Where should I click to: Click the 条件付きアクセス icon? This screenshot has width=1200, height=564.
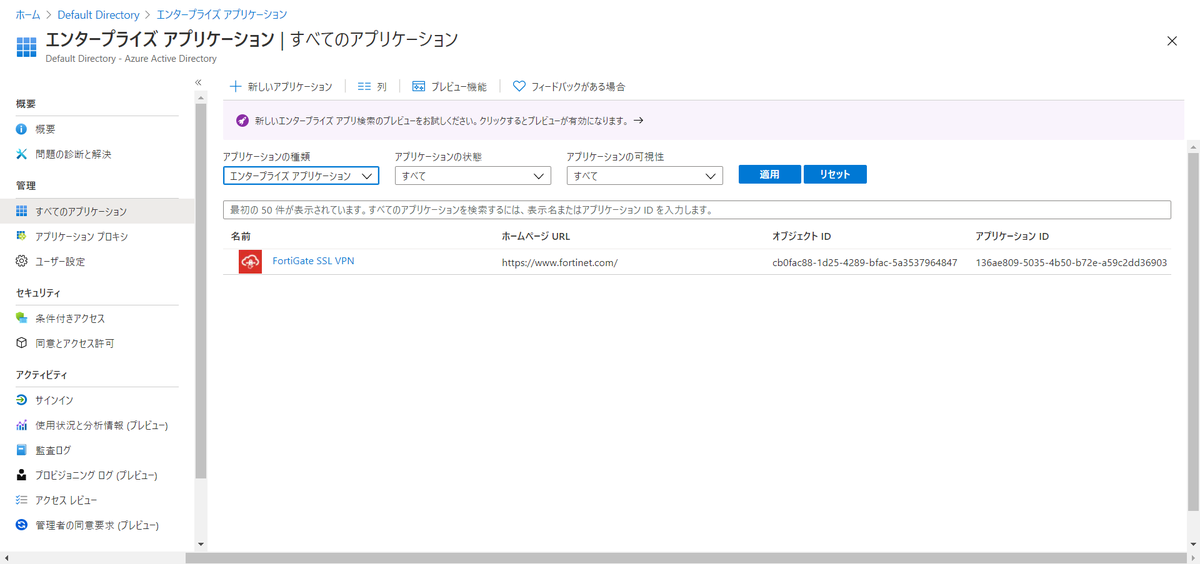click(x=22, y=318)
